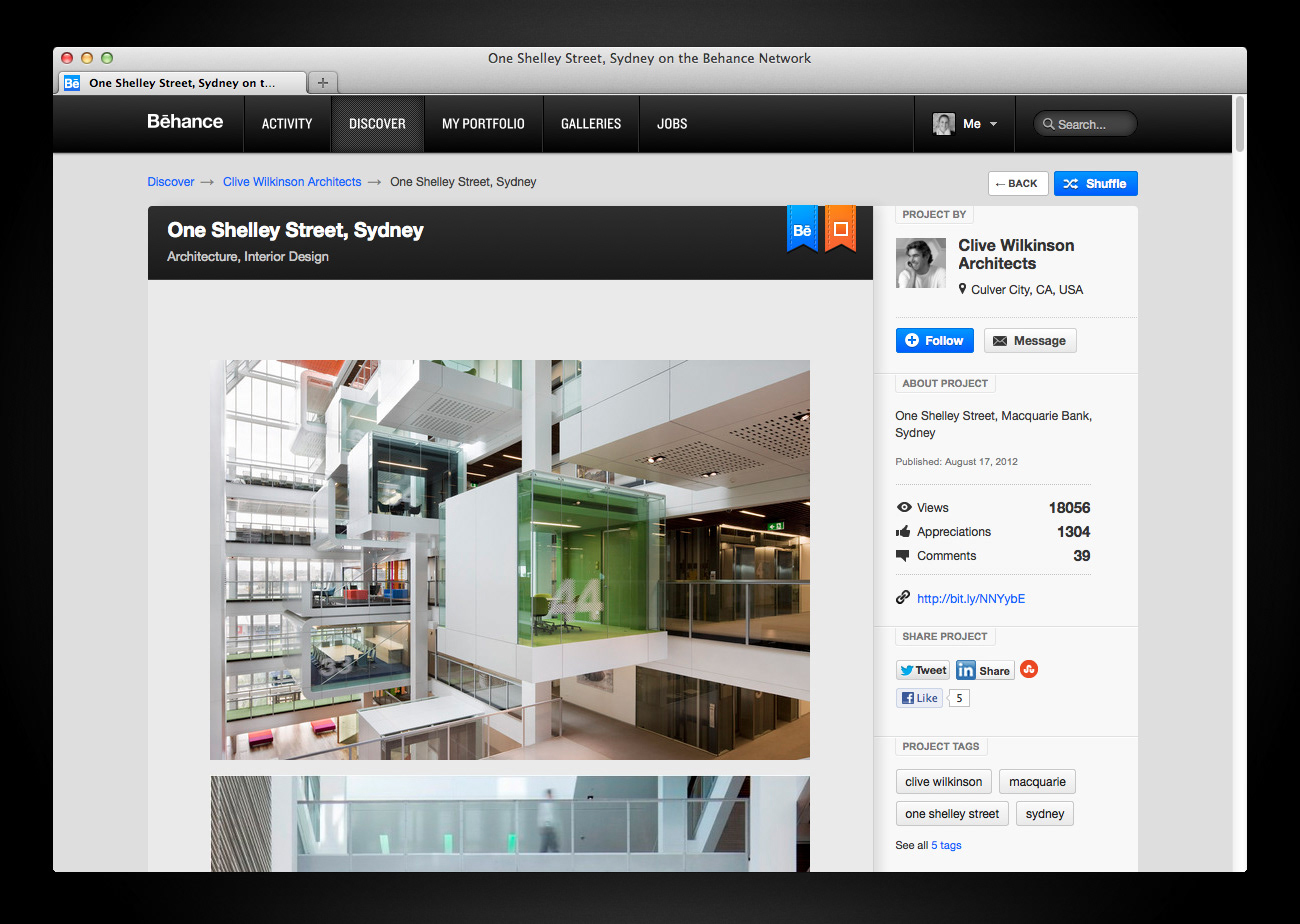The width and height of the screenshot is (1300, 924).
Task: Click the vertical page scrollbar thumb
Action: coord(1240,124)
